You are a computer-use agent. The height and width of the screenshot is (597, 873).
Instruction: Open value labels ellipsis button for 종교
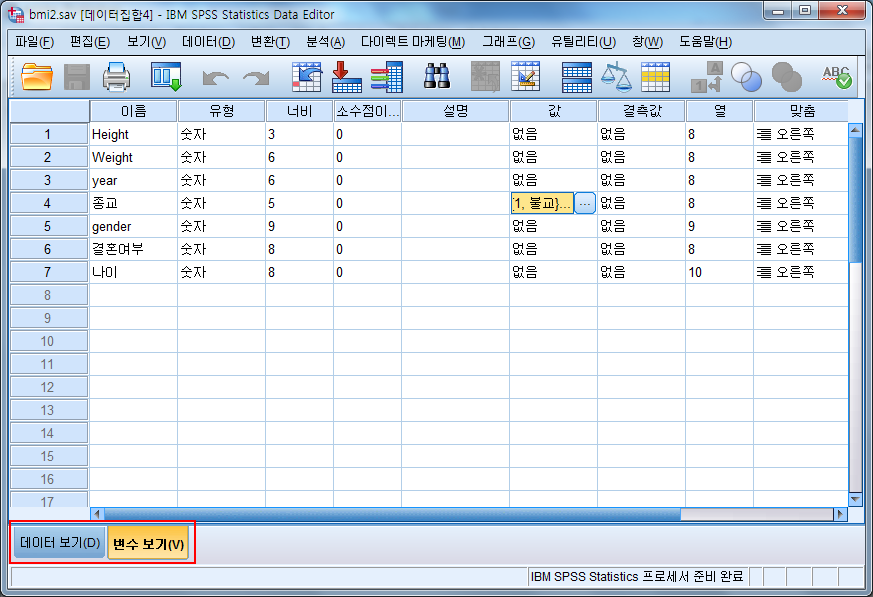[x=585, y=203]
